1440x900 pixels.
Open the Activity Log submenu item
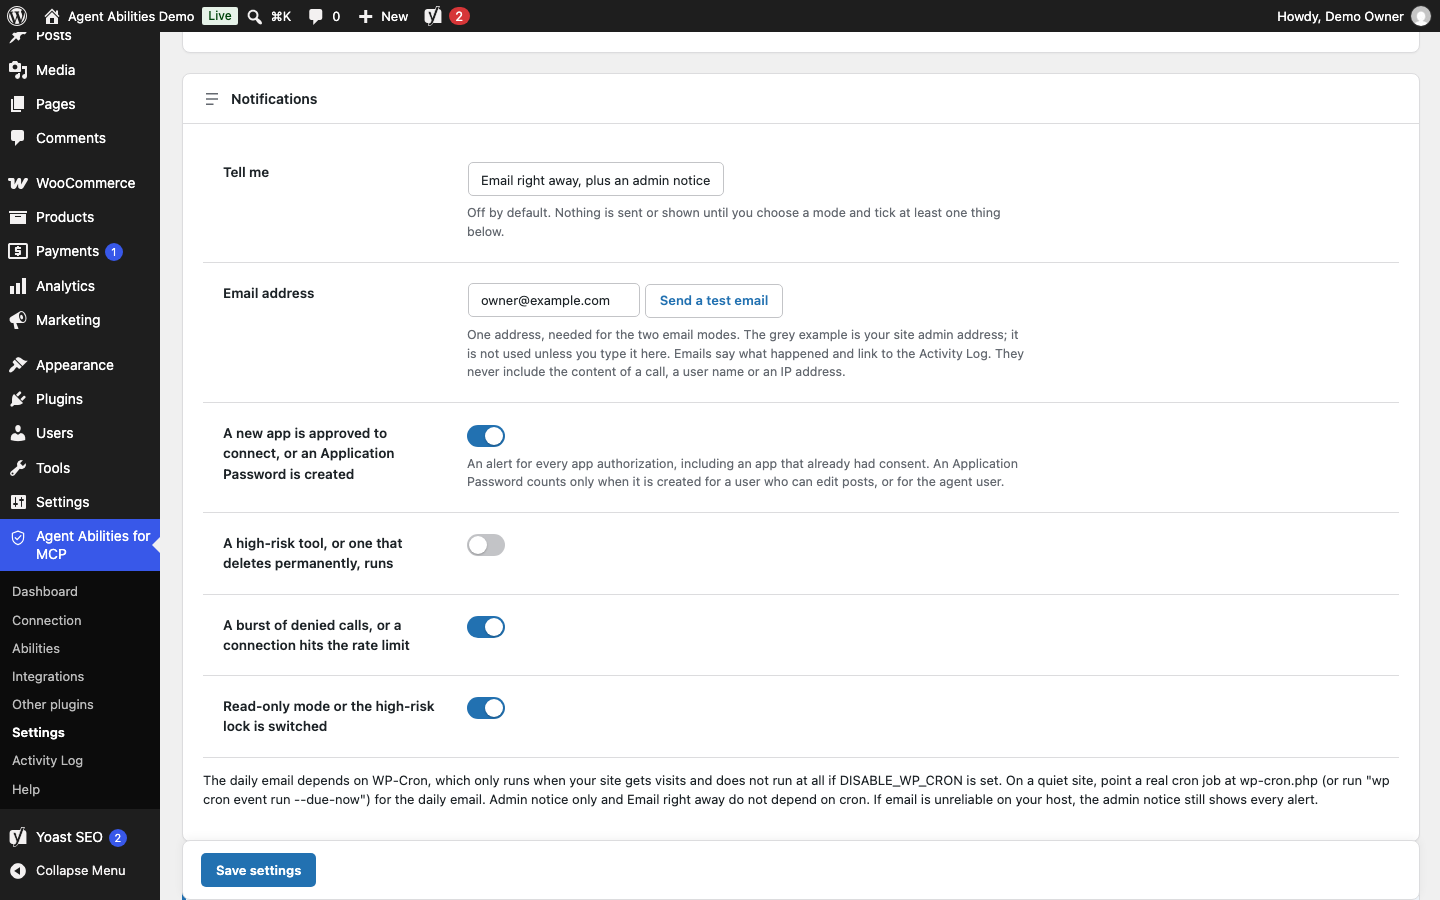[x=47, y=761]
